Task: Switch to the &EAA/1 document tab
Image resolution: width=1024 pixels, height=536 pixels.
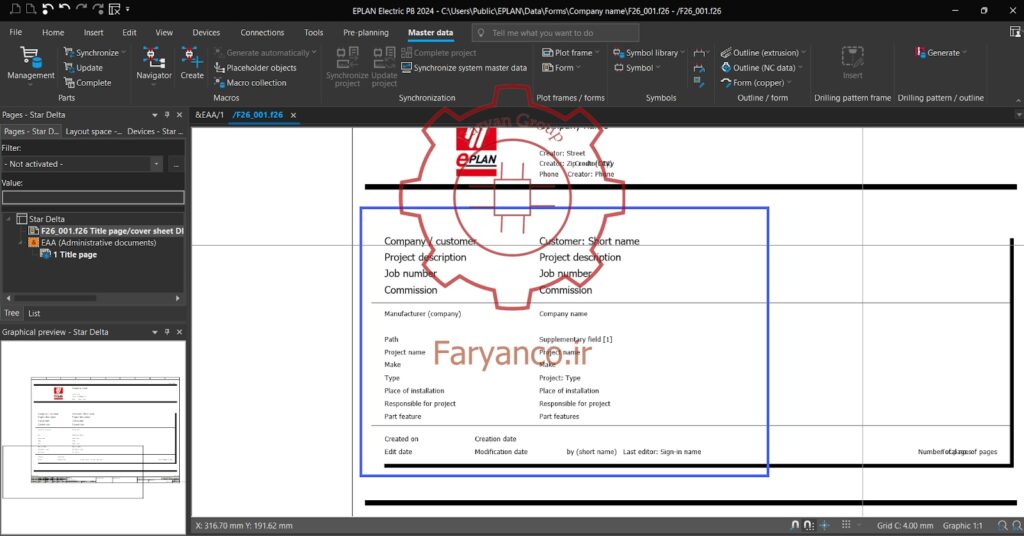Action: (209, 115)
